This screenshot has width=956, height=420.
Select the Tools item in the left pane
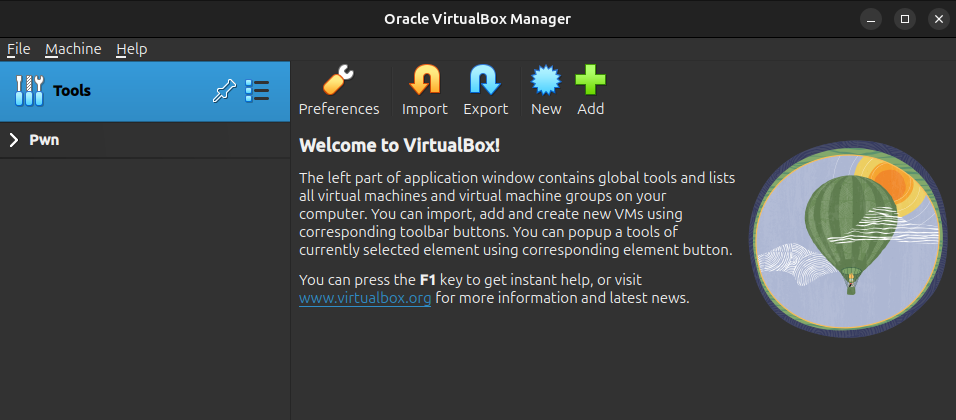[x=145, y=91]
